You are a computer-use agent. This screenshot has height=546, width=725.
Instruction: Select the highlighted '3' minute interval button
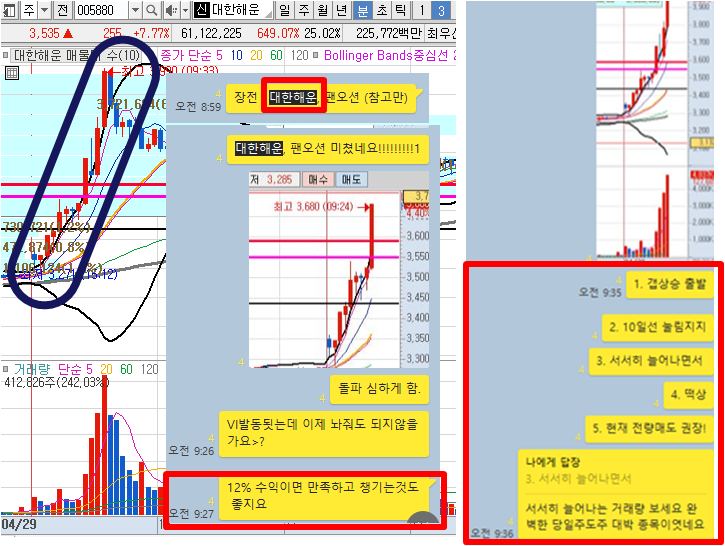point(441,10)
